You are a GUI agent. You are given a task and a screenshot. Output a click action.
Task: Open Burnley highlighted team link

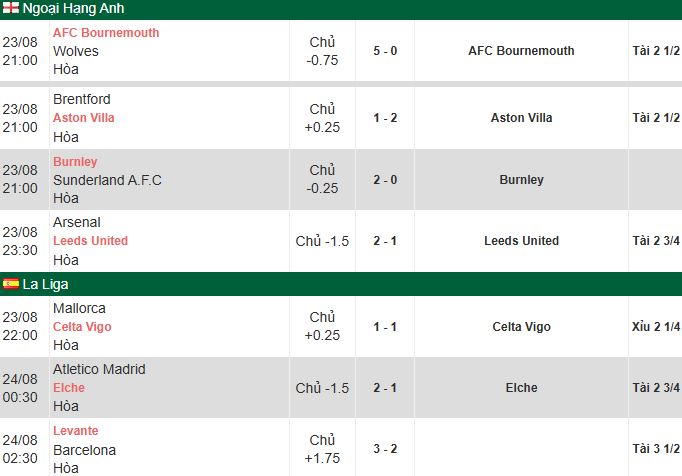tap(75, 162)
